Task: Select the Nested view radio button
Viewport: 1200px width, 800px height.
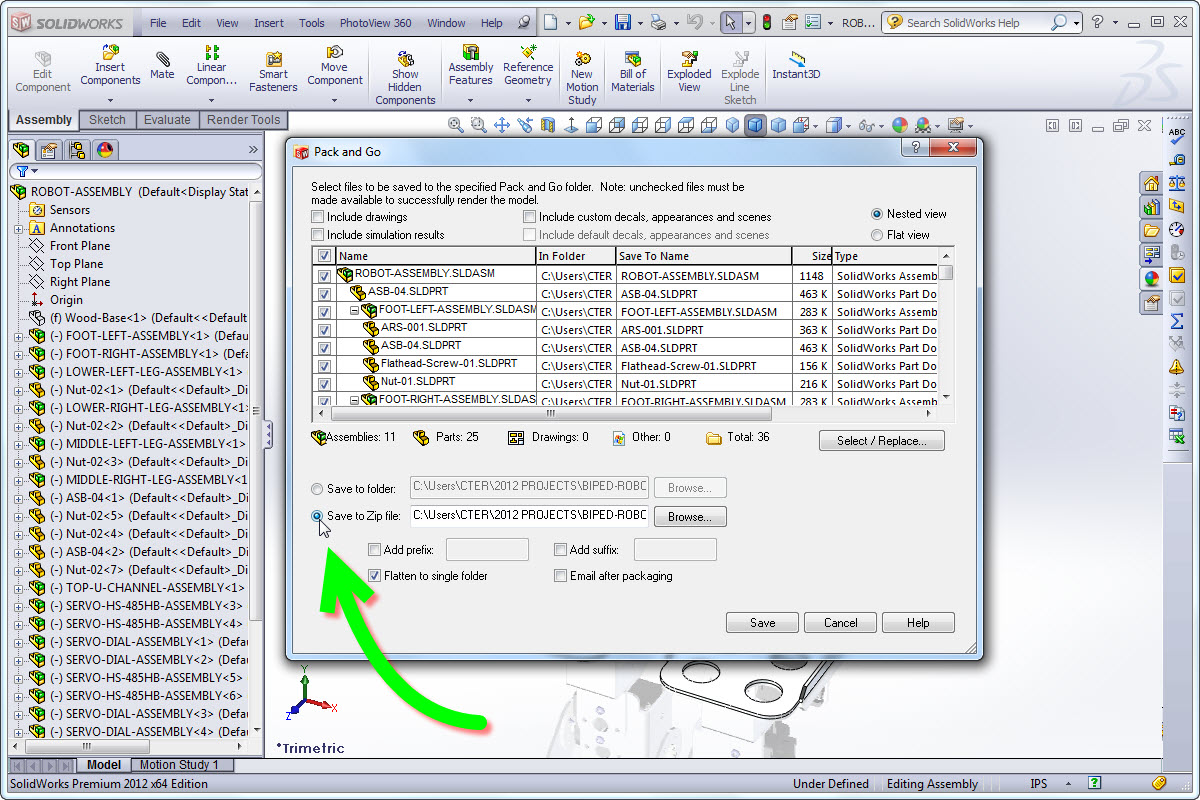Action: (877, 214)
